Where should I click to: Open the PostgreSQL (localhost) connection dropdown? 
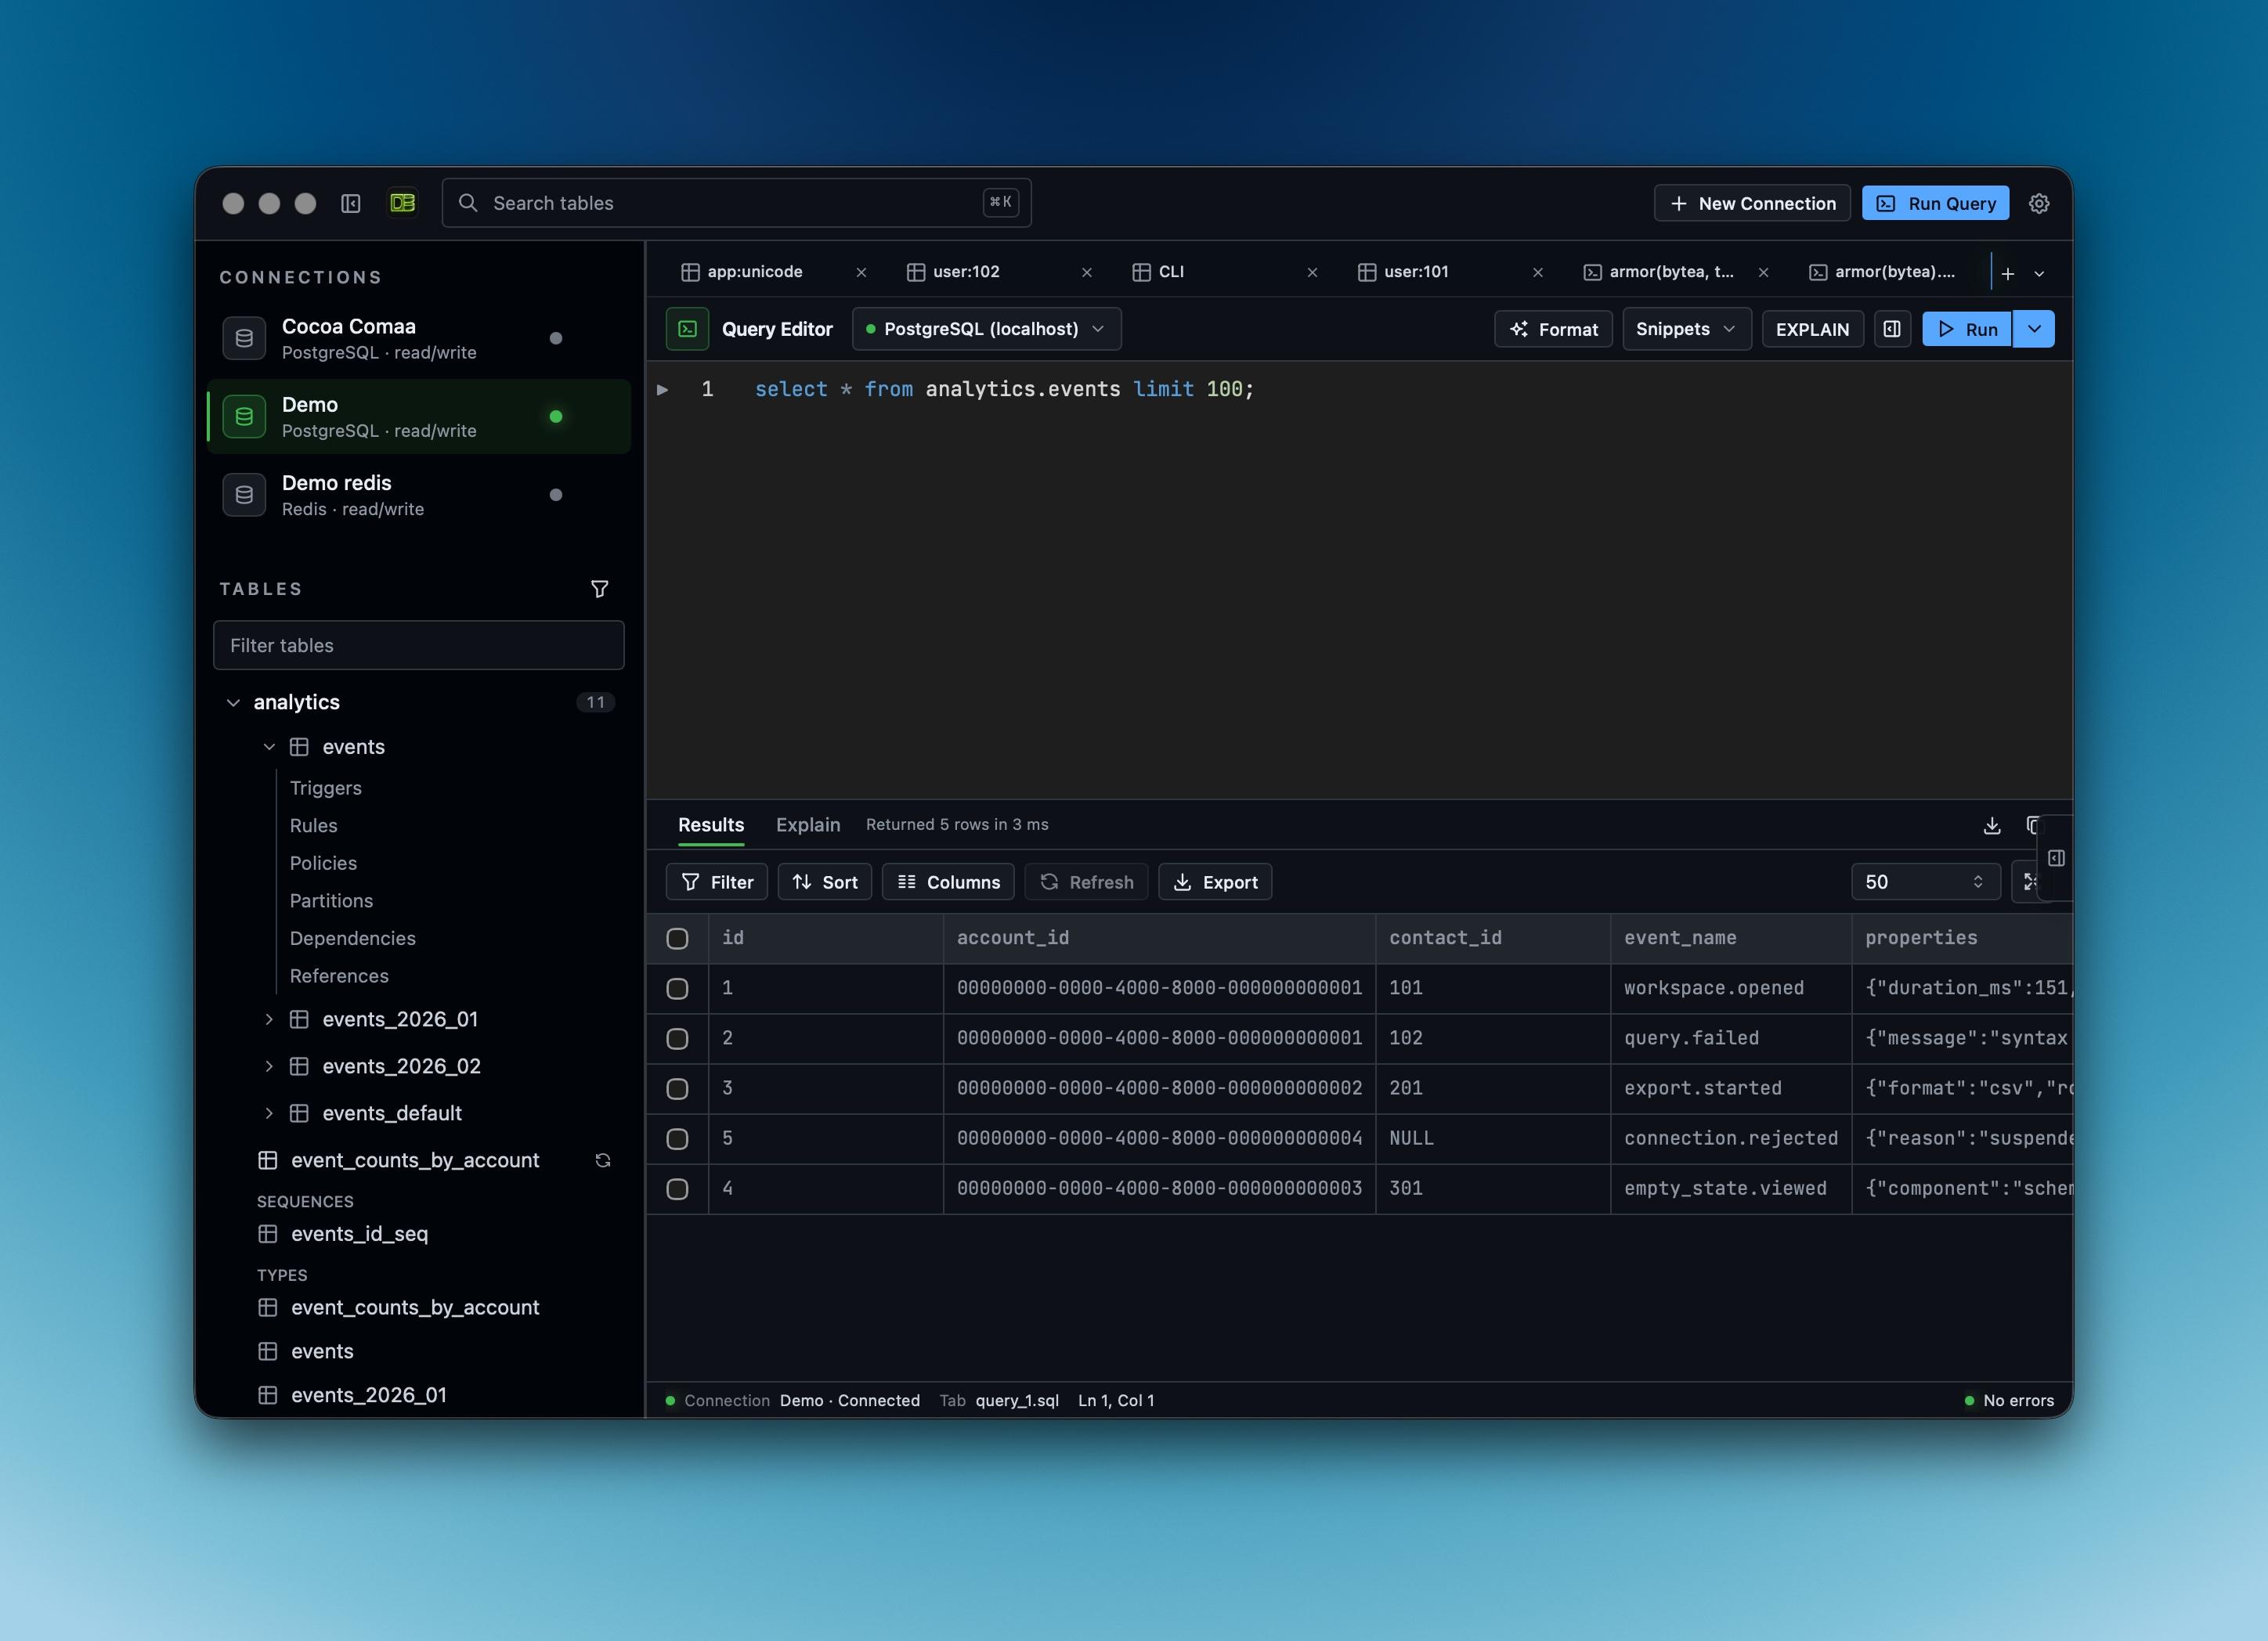coord(986,329)
